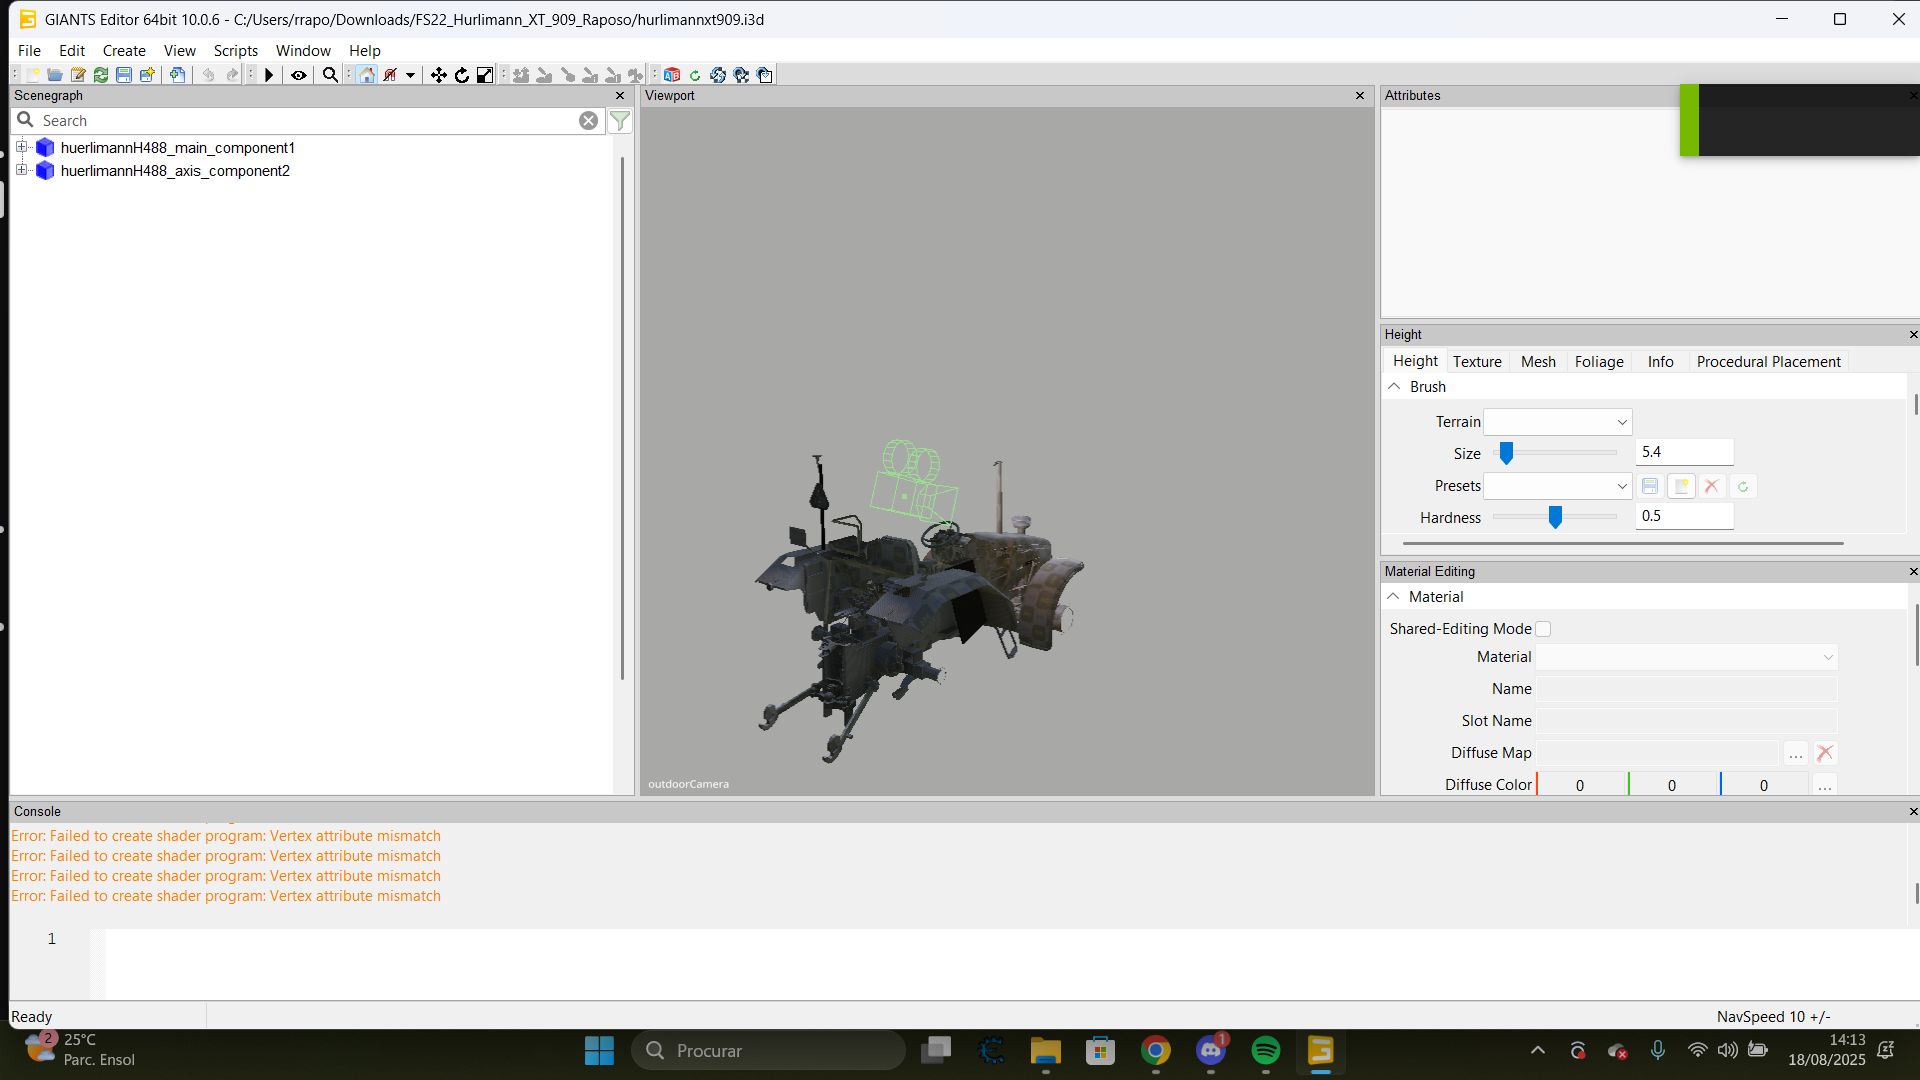Switch to the Procedural Placement tab
The image size is (1920, 1080).
[x=1768, y=362]
